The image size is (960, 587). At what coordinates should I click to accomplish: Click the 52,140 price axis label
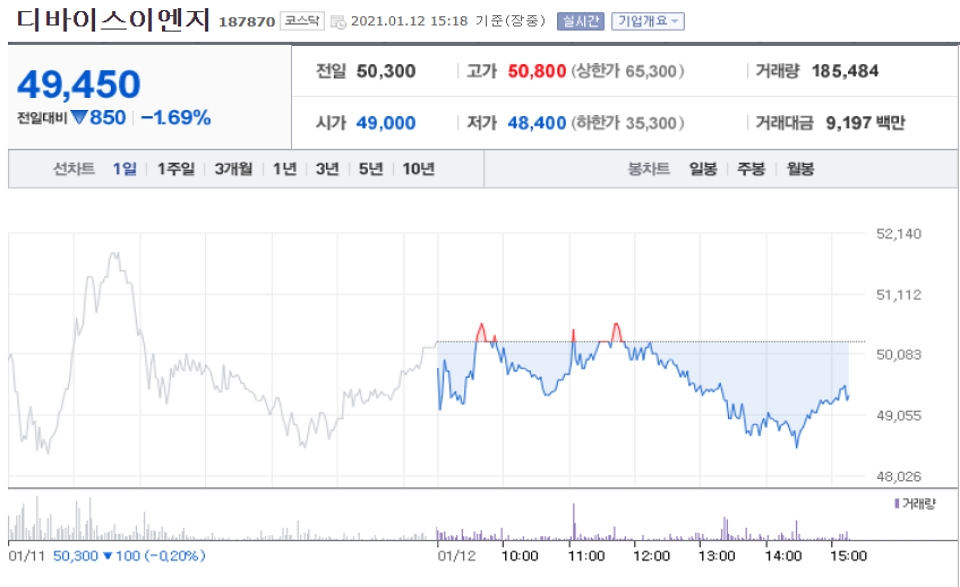(x=898, y=233)
